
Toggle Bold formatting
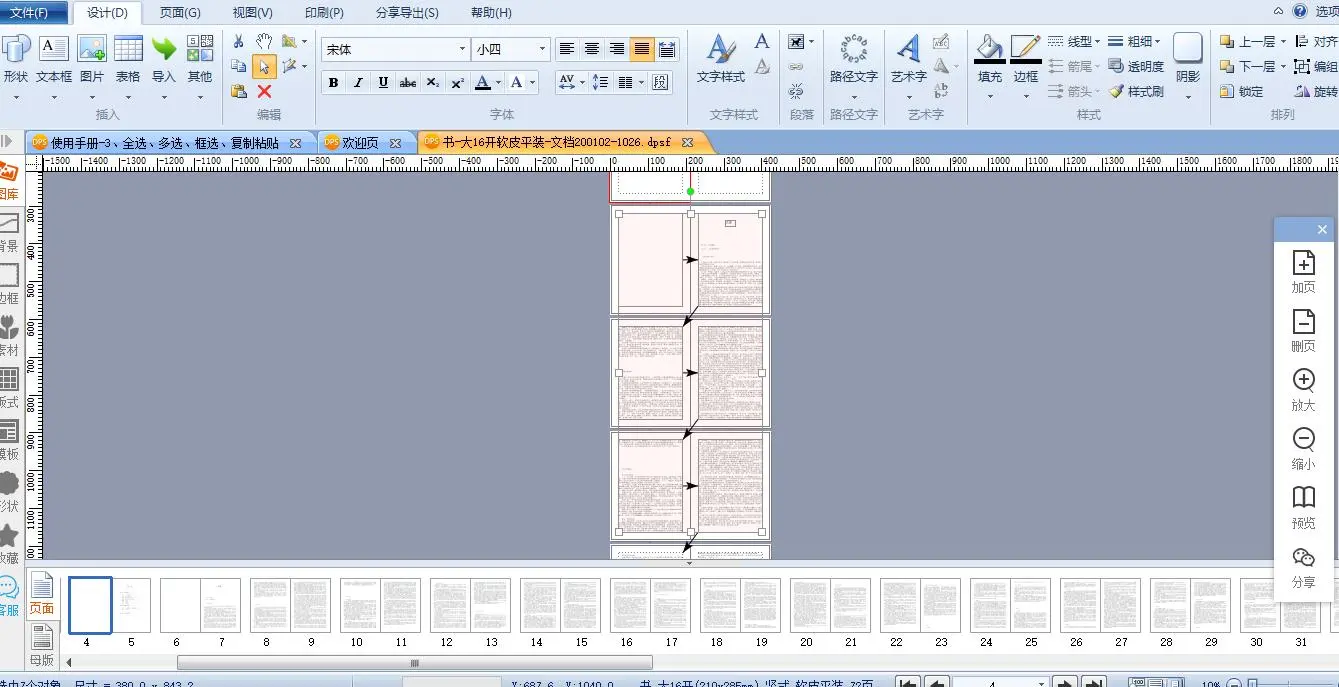333,83
